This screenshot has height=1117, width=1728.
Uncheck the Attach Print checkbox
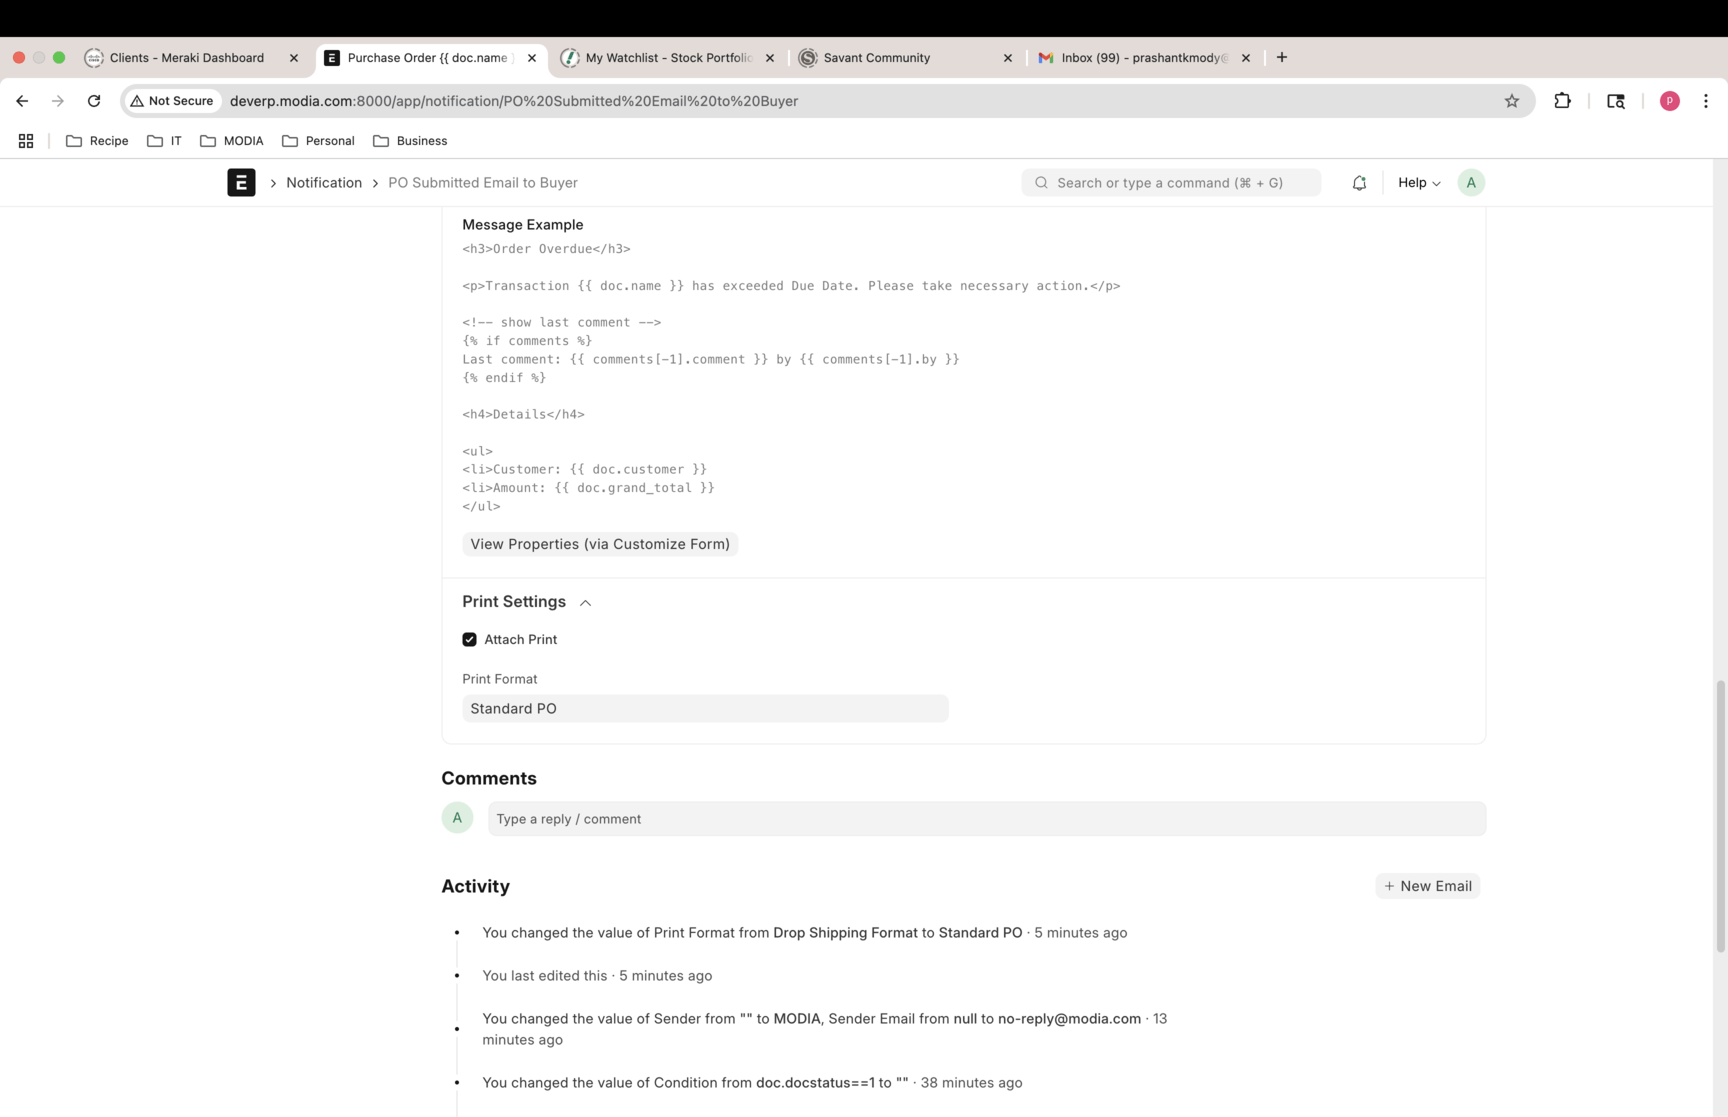pos(469,640)
